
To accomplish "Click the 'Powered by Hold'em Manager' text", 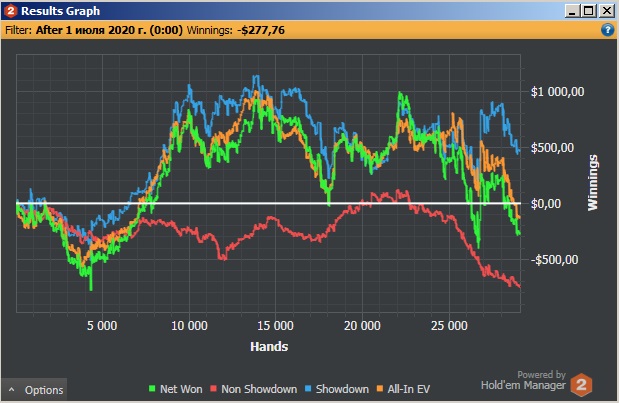I will (x=523, y=380).
